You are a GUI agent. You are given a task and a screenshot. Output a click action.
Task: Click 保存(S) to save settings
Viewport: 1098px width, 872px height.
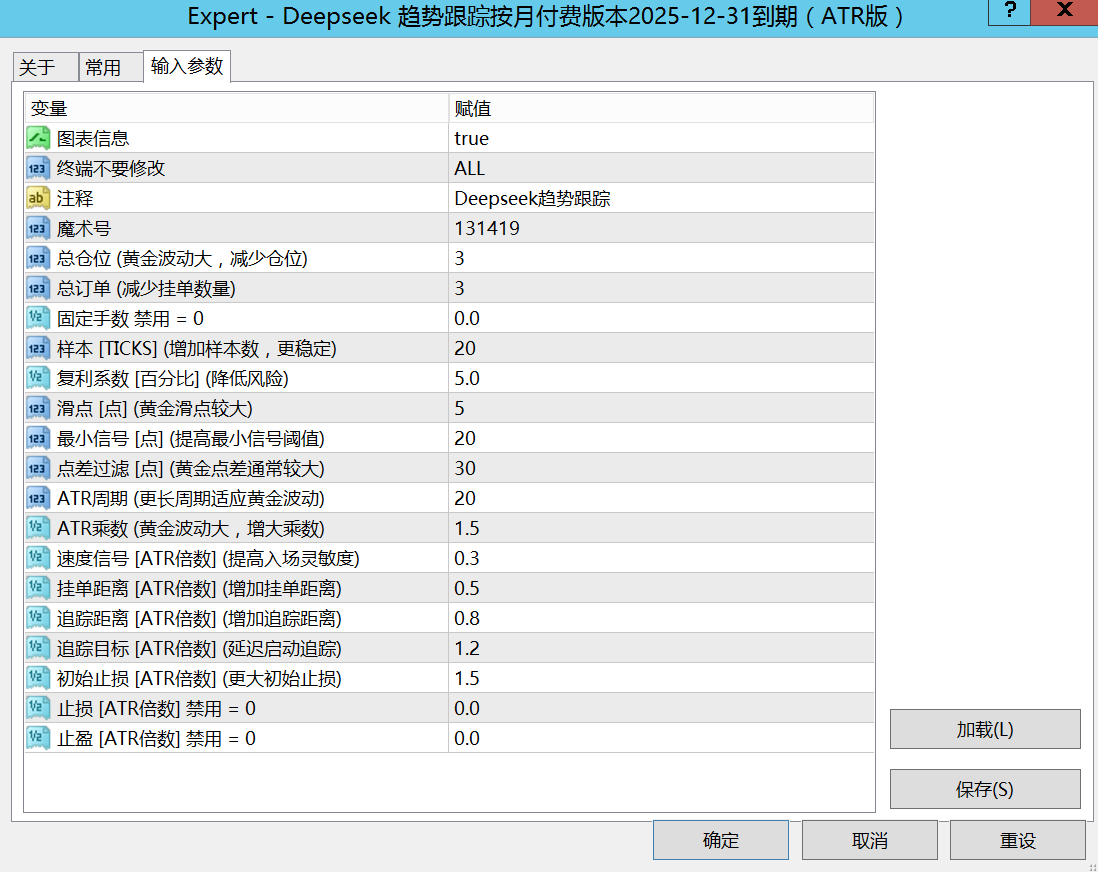click(985, 789)
